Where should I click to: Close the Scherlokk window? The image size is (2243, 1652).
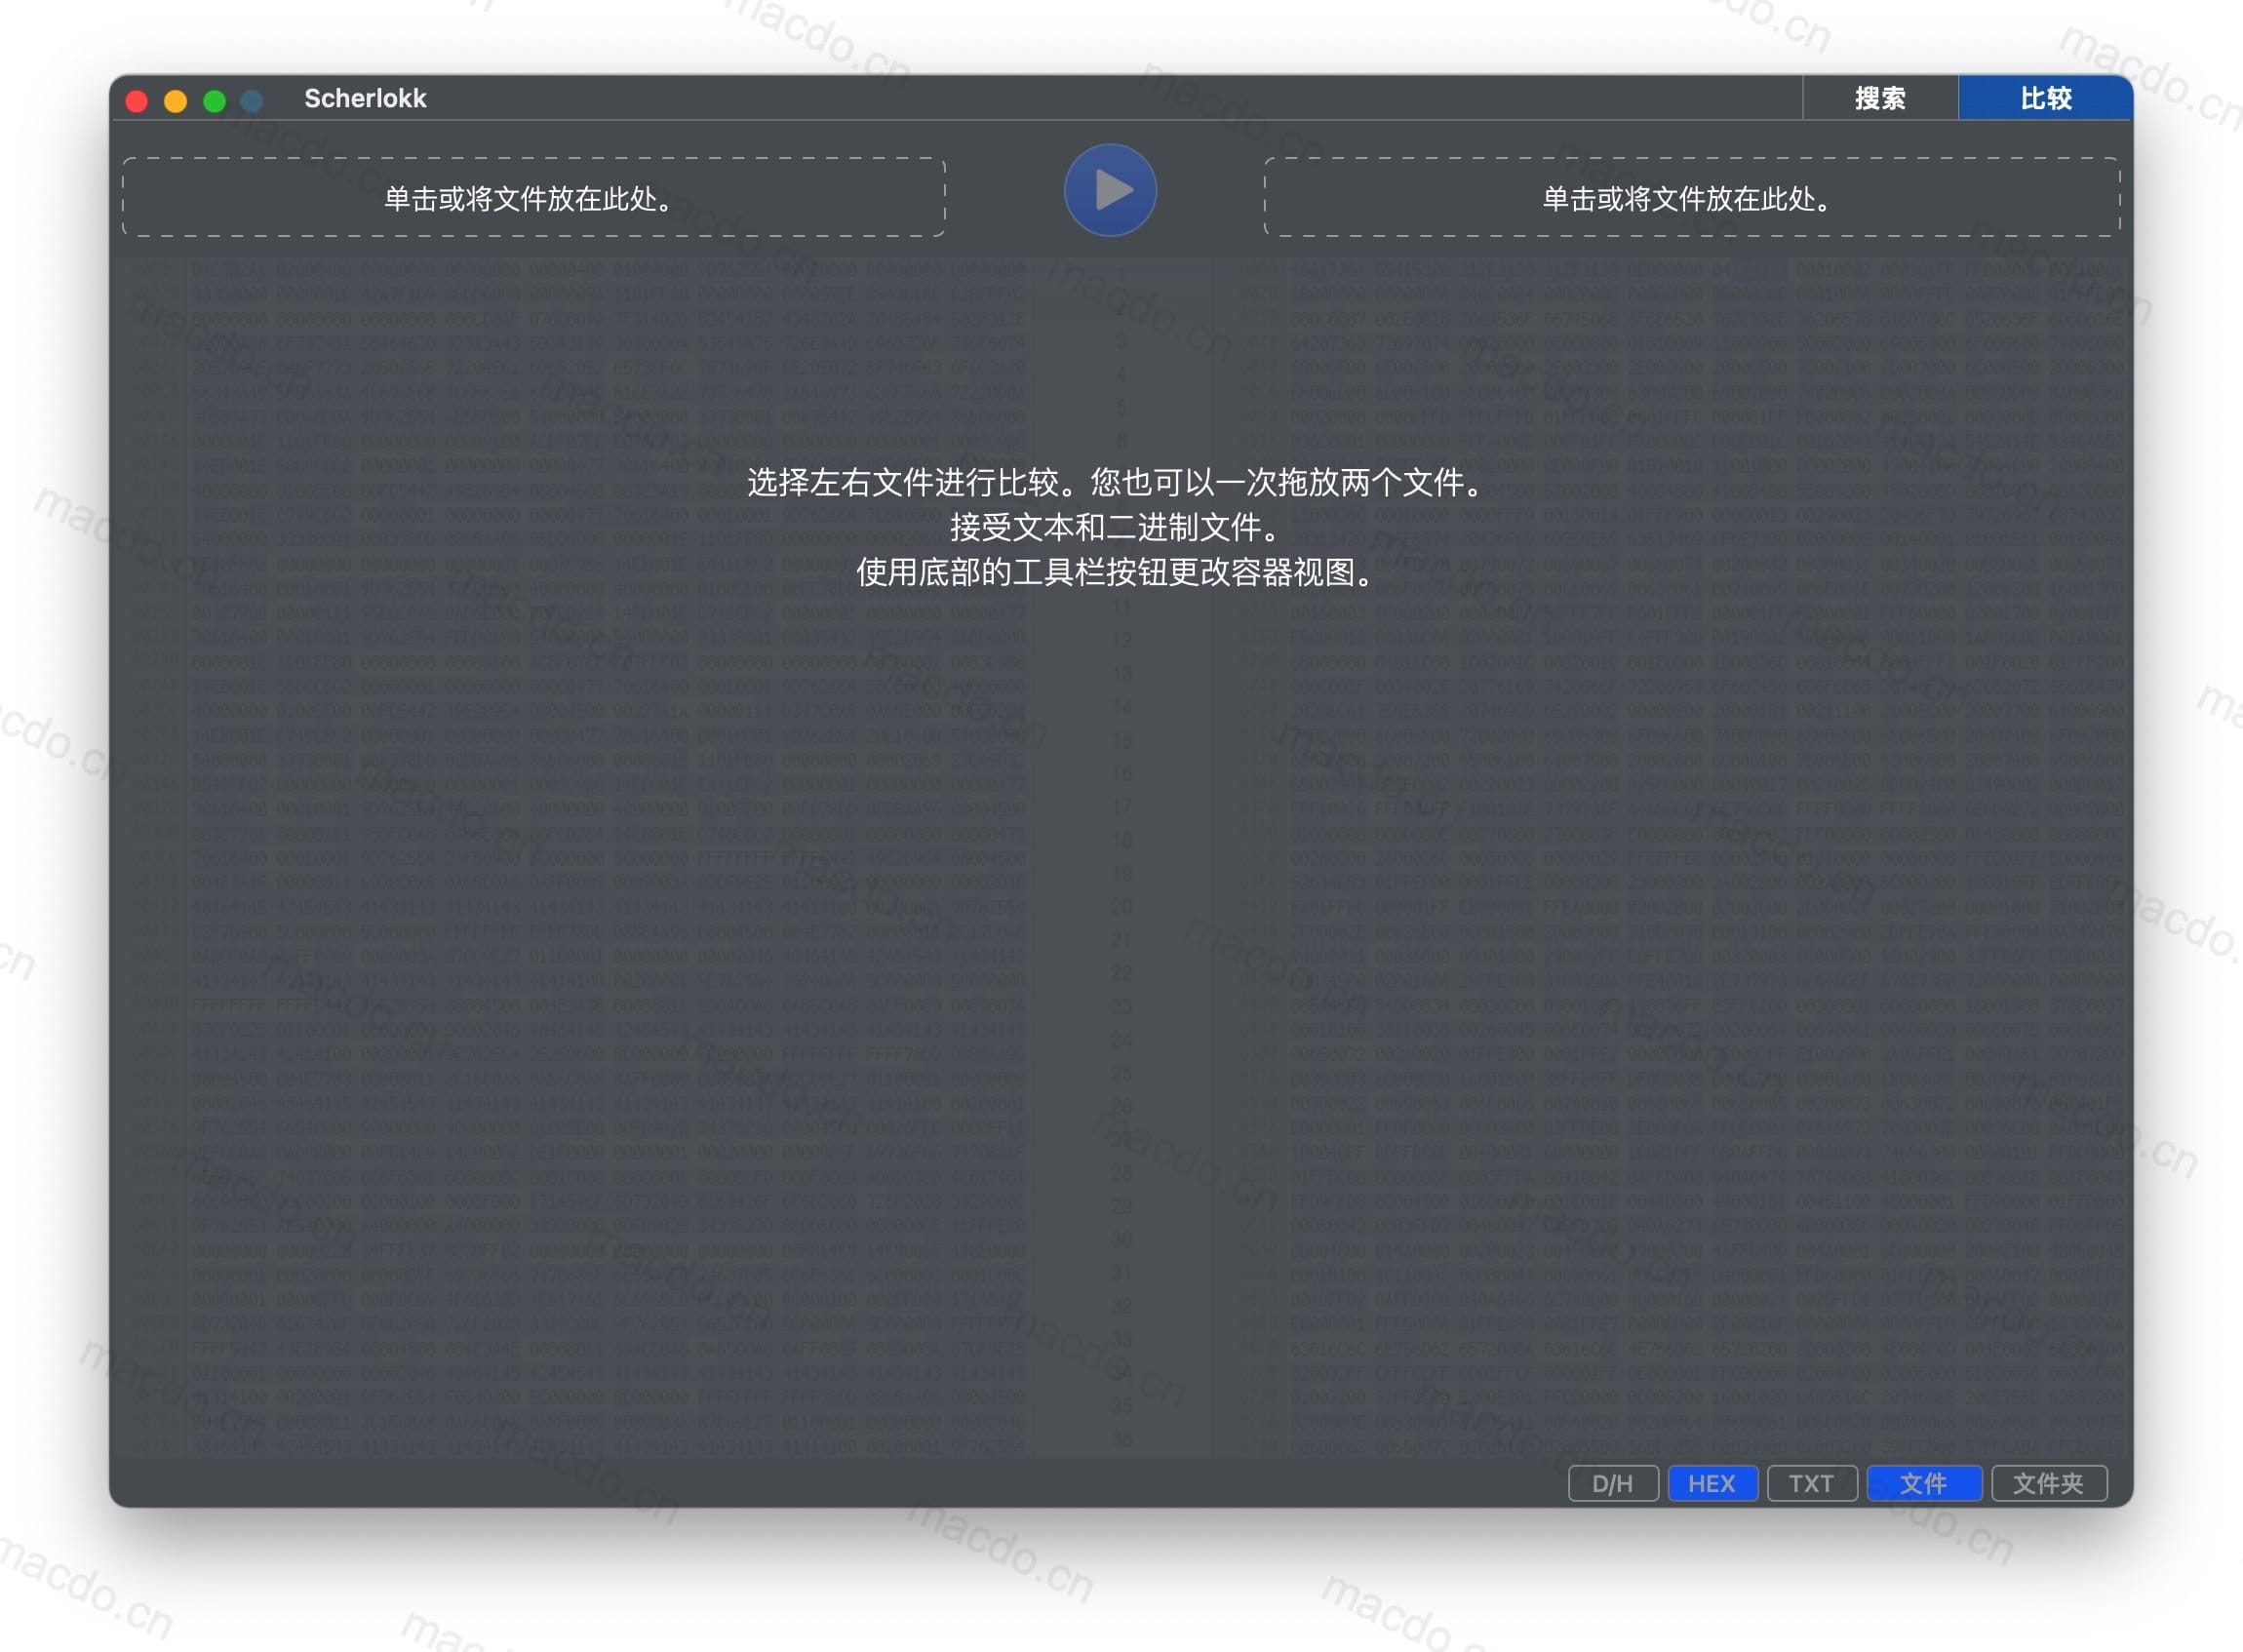tap(137, 101)
